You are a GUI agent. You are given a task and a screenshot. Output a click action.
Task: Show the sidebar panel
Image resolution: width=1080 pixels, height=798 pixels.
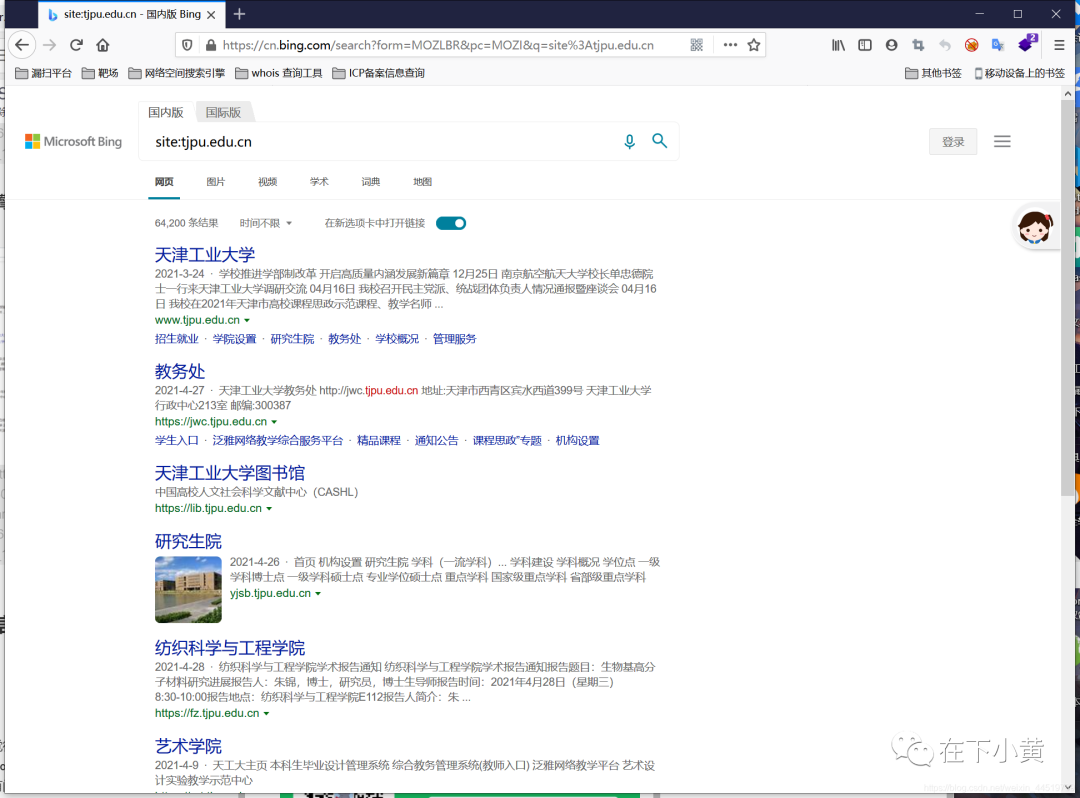pyautogui.click(x=865, y=45)
